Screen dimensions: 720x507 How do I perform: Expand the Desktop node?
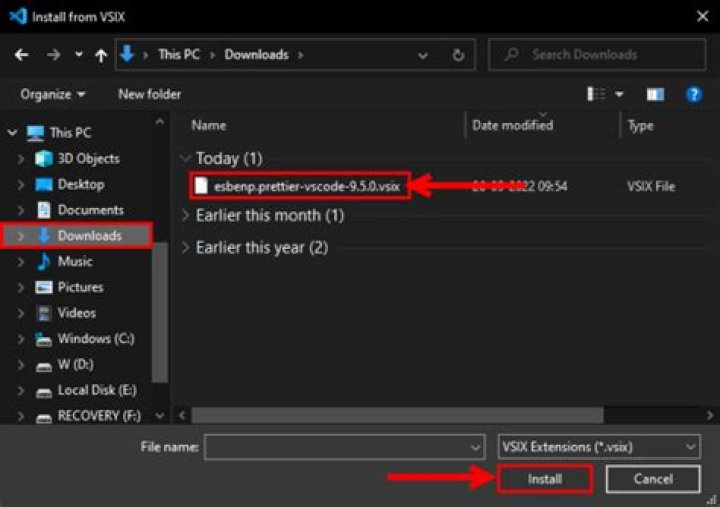(x=20, y=185)
